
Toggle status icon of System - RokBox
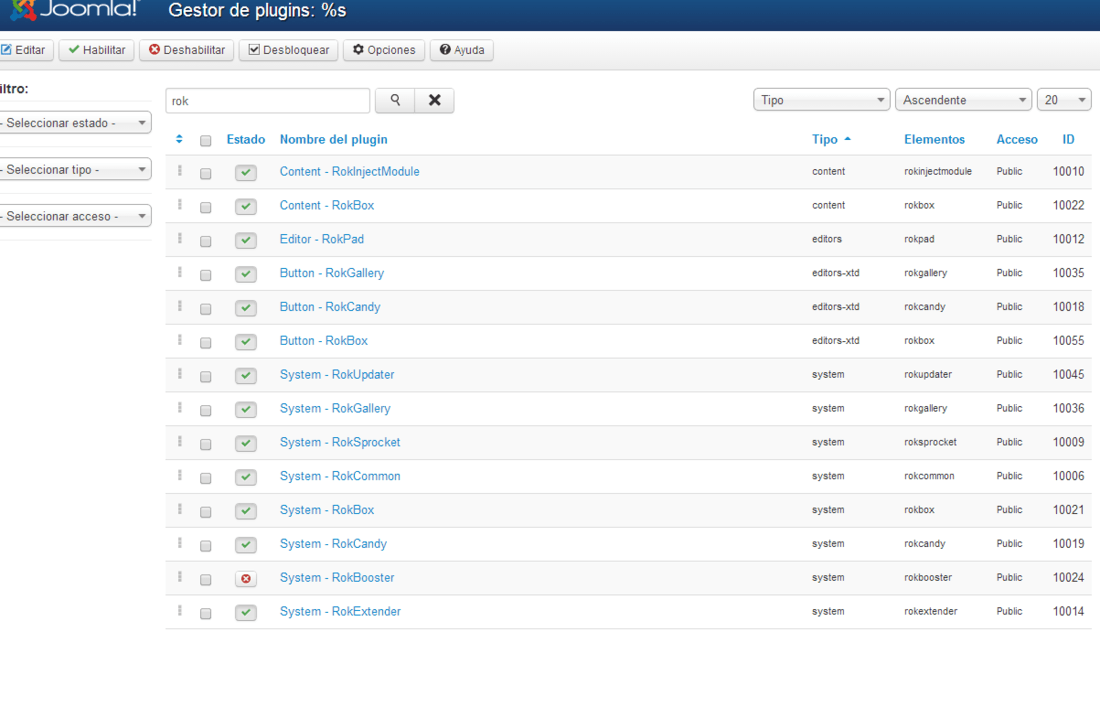[x=246, y=511]
